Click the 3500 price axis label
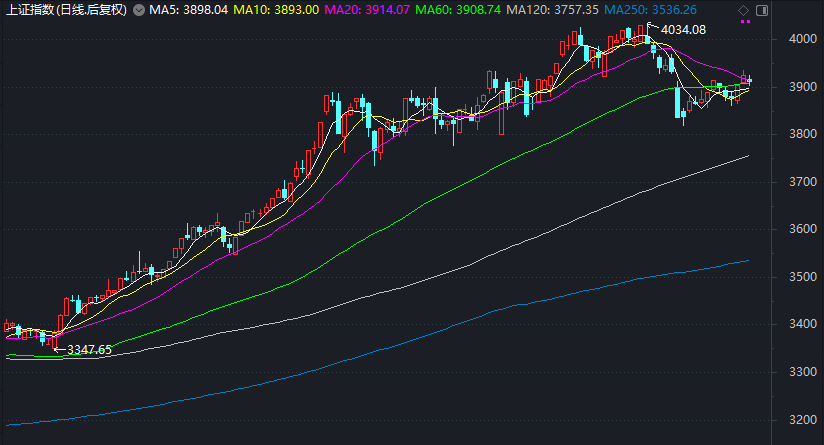The height and width of the screenshot is (445, 824). click(x=802, y=277)
